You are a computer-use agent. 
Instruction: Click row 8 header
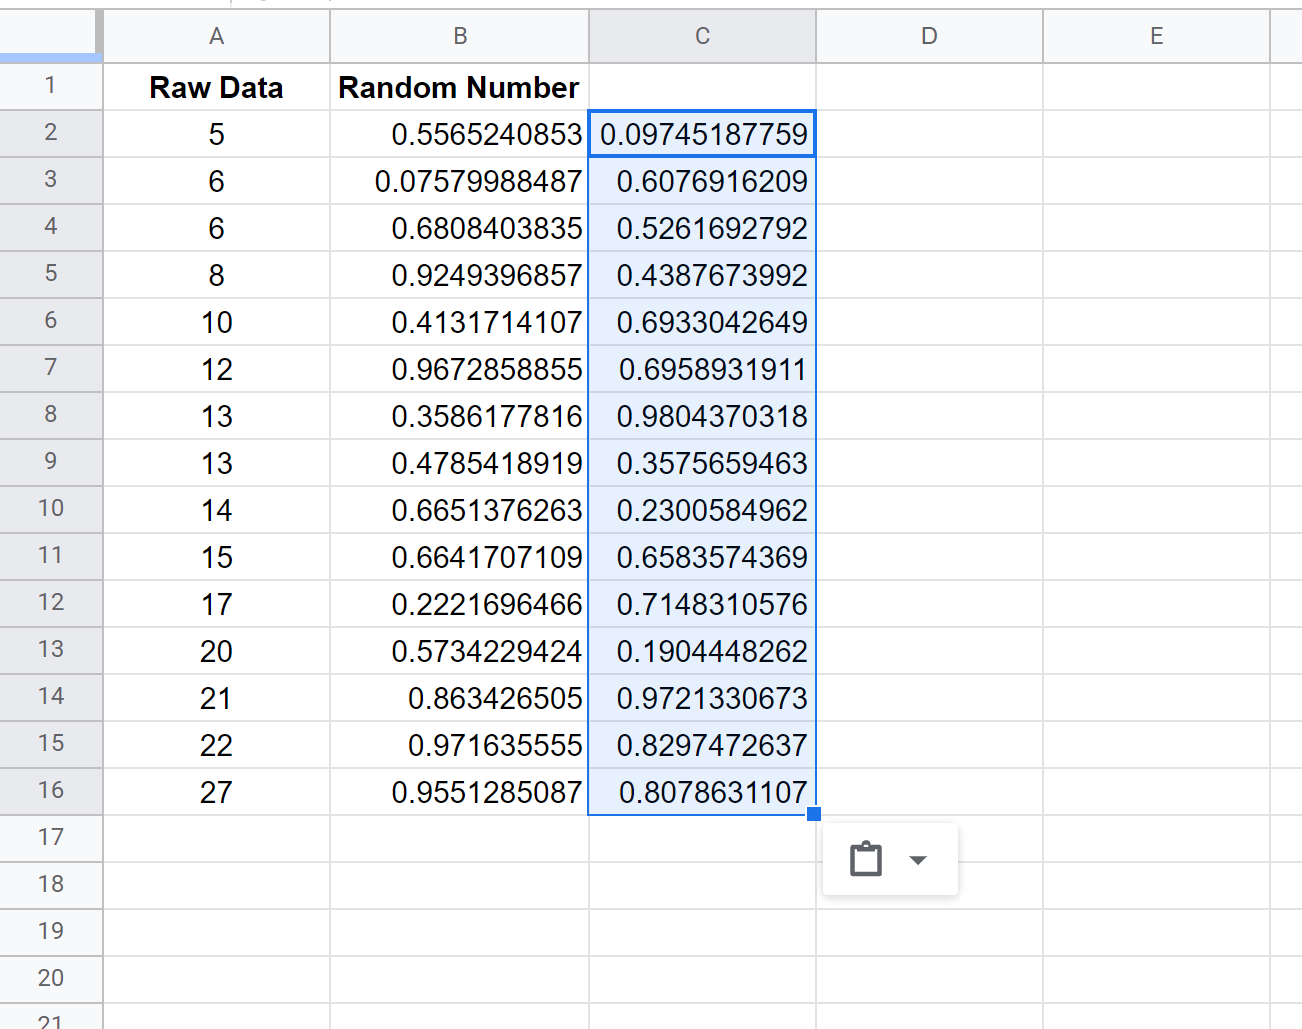coord(50,415)
